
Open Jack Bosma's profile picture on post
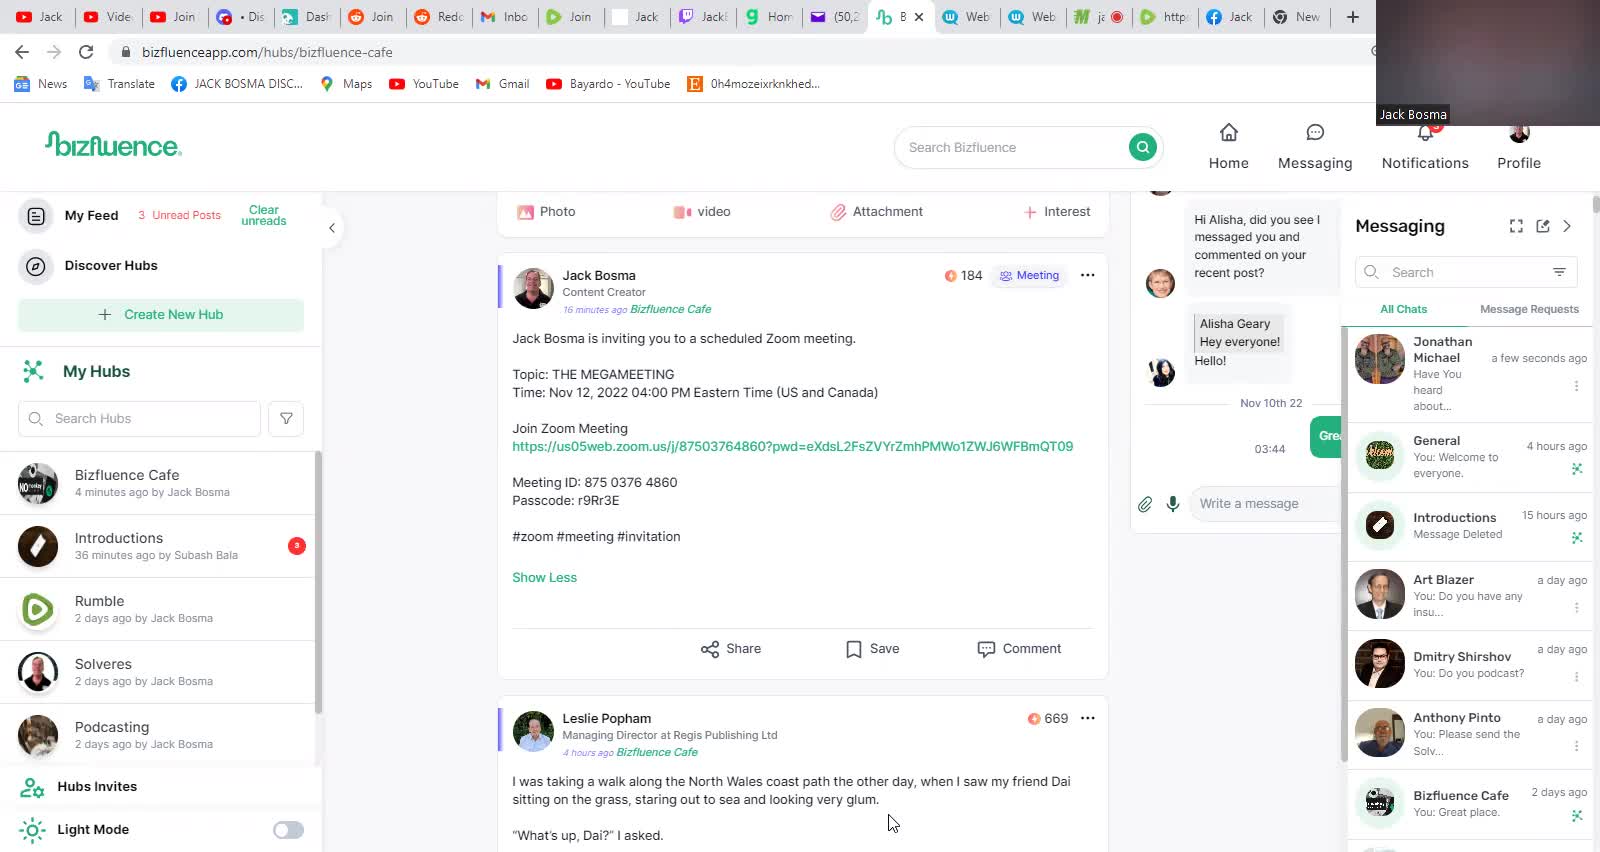533,288
